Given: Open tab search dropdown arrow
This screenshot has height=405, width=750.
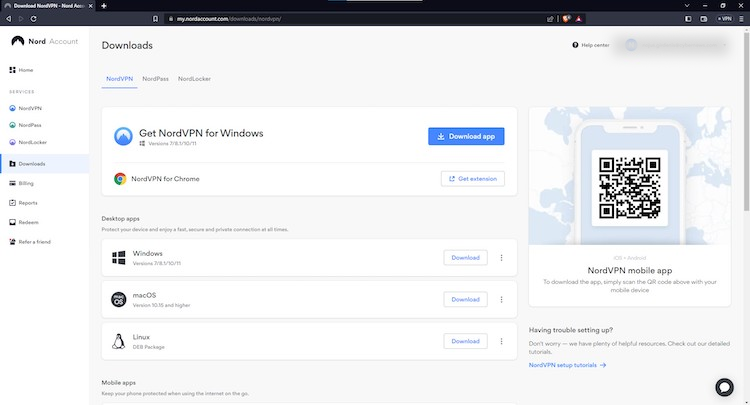Looking at the screenshot, I should point(687,6).
